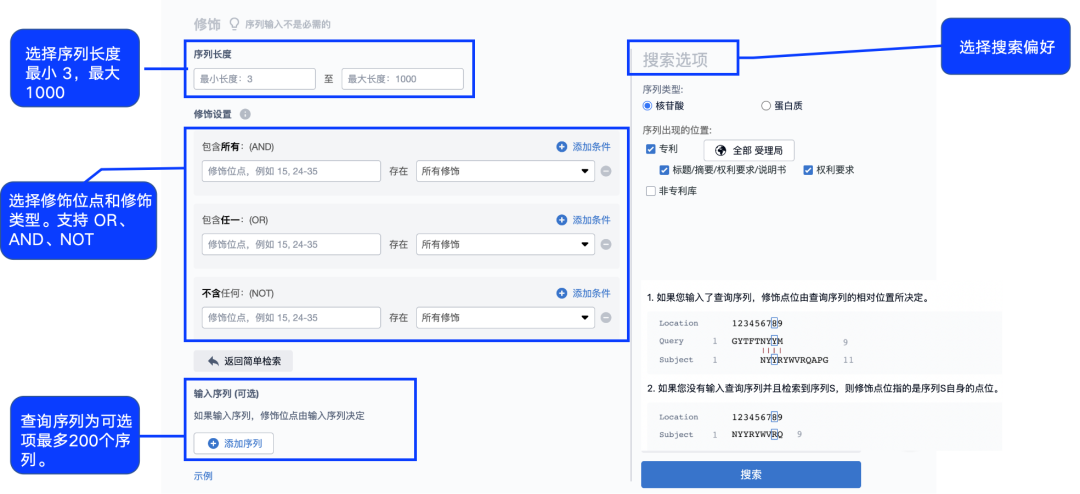This screenshot has width=1080, height=494.
Task: Click the plus icon in the NOT section
Action: point(562,293)
